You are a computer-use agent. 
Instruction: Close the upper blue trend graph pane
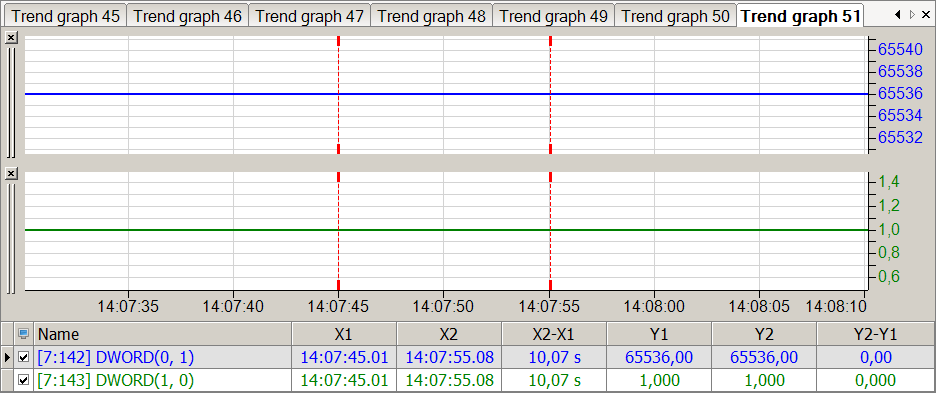coord(11,38)
